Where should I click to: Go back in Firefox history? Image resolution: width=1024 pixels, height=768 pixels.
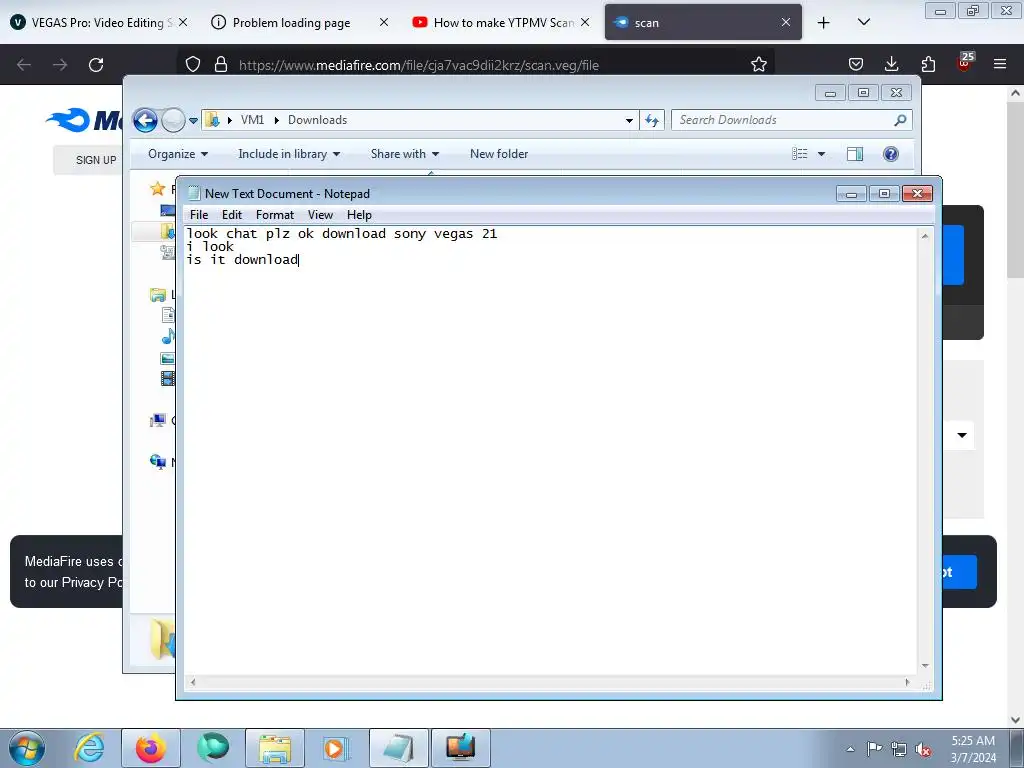[24, 65]
